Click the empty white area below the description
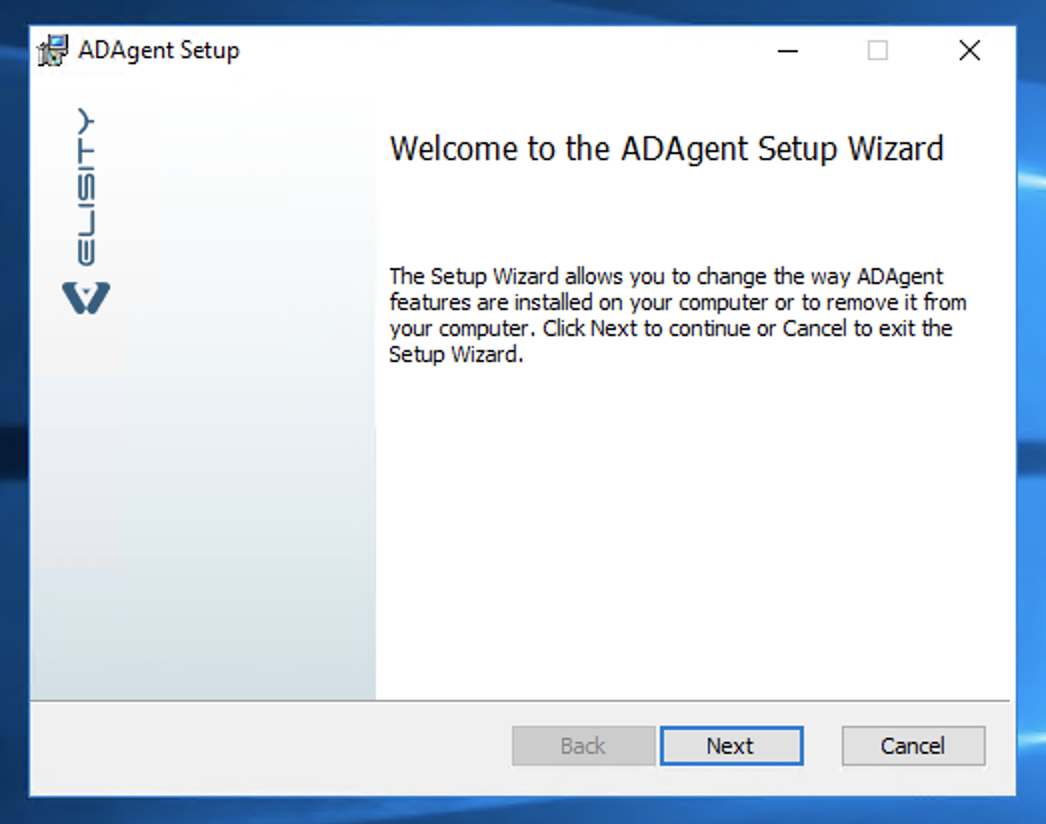 click(x=692, y=534)
